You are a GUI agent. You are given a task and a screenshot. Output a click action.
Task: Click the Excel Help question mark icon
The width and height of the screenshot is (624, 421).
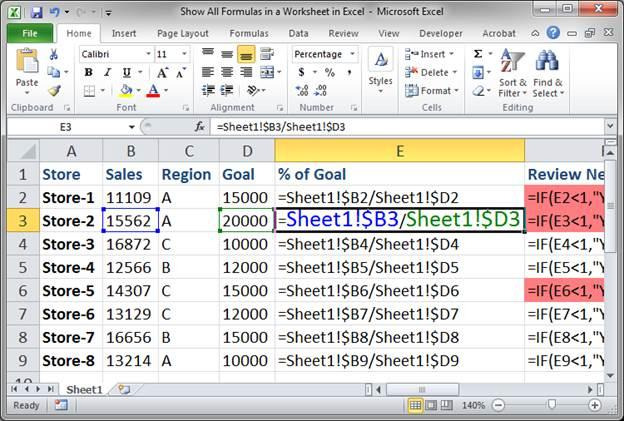[x=553, y=33]
